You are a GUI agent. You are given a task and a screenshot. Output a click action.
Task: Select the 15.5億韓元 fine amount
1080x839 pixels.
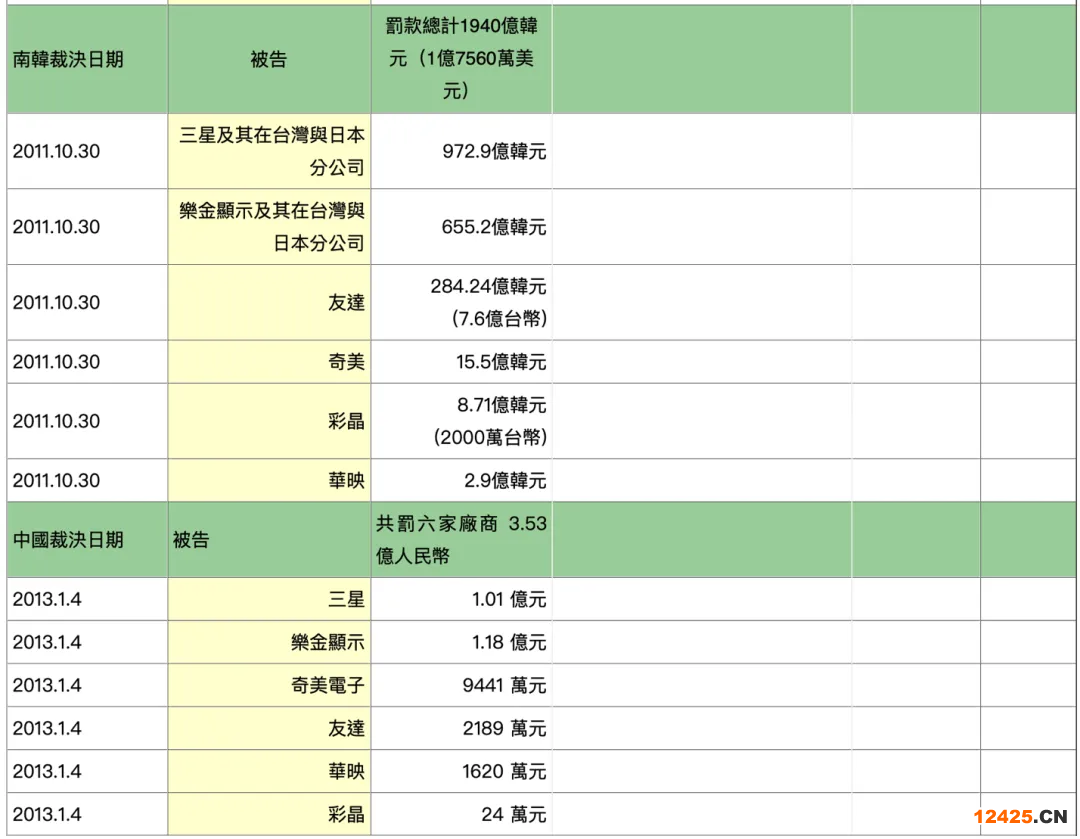coord(501,362)
